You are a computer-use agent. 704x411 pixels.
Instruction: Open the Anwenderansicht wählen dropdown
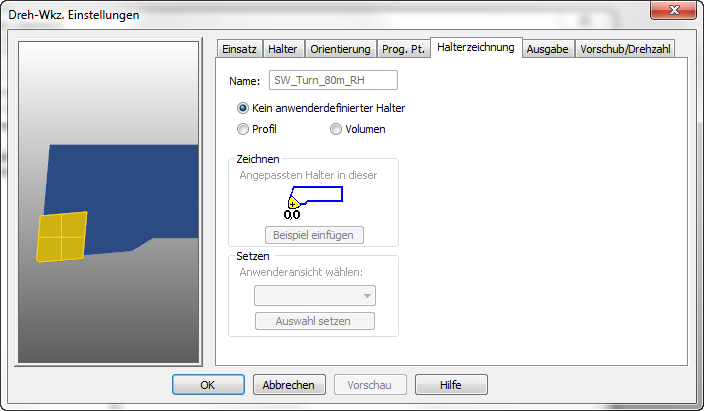pos(315,296)
